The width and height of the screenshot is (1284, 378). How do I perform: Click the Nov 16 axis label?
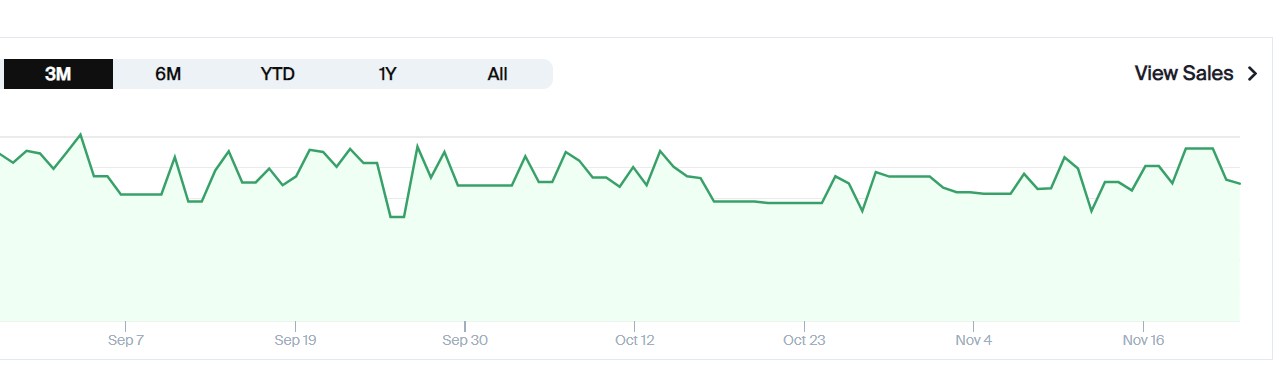tap(1143, 340)
